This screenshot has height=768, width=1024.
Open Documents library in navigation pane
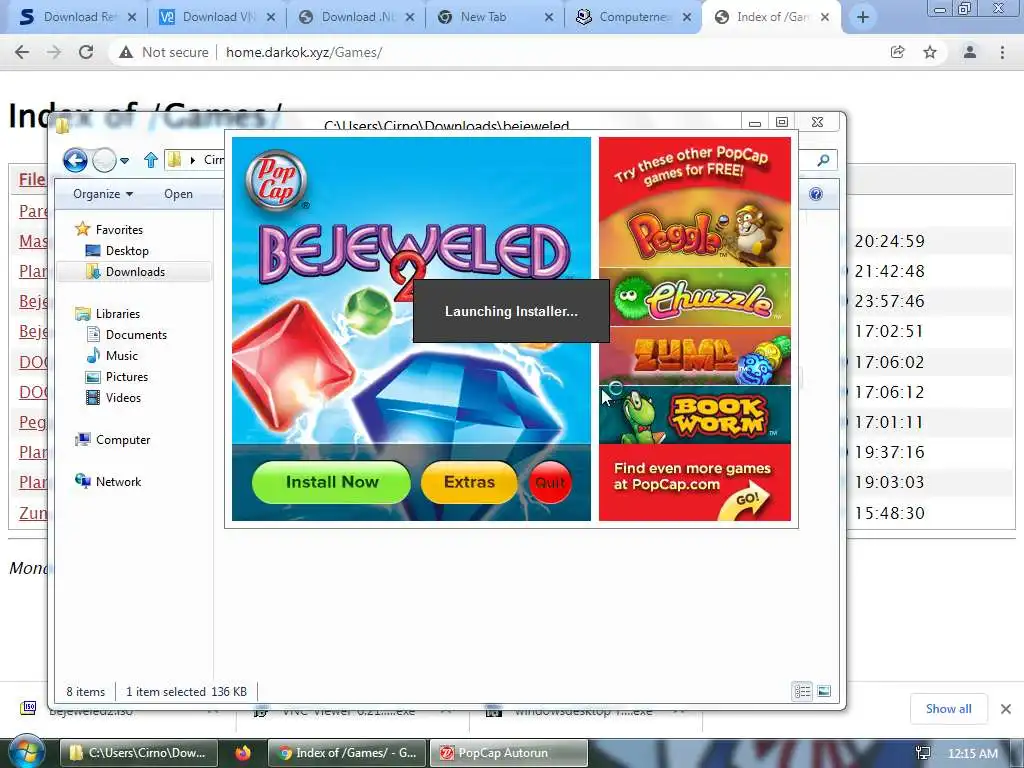pos(136,334)
